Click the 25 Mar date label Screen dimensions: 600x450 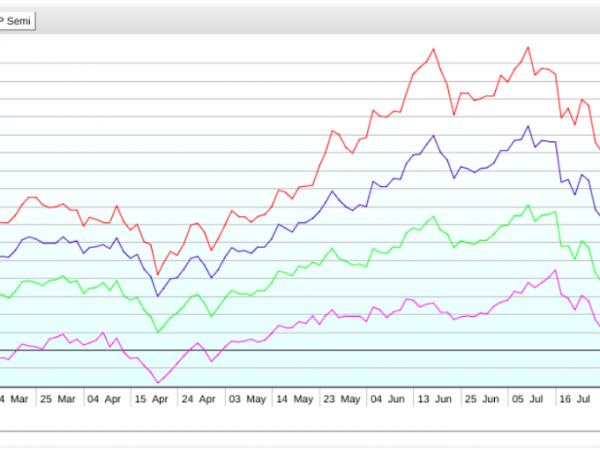[58, 399]
